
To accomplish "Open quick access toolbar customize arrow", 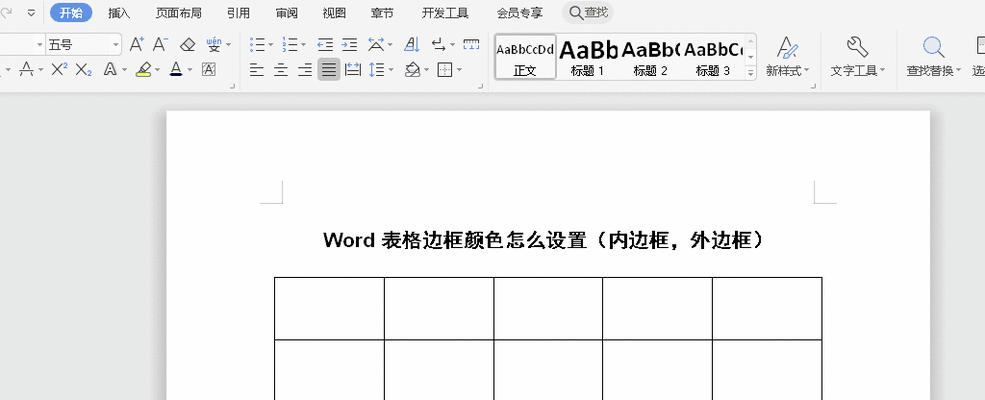I will 31,12.
